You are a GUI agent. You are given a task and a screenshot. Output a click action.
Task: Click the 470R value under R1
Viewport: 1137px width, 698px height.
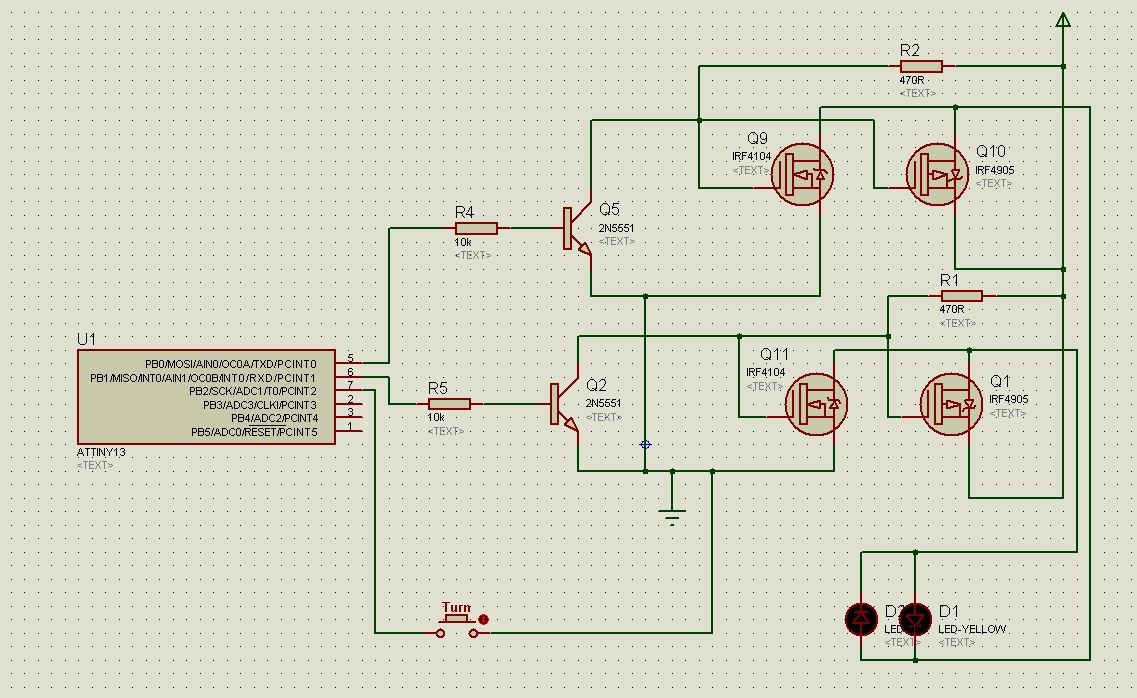click(x=951, y=309)
